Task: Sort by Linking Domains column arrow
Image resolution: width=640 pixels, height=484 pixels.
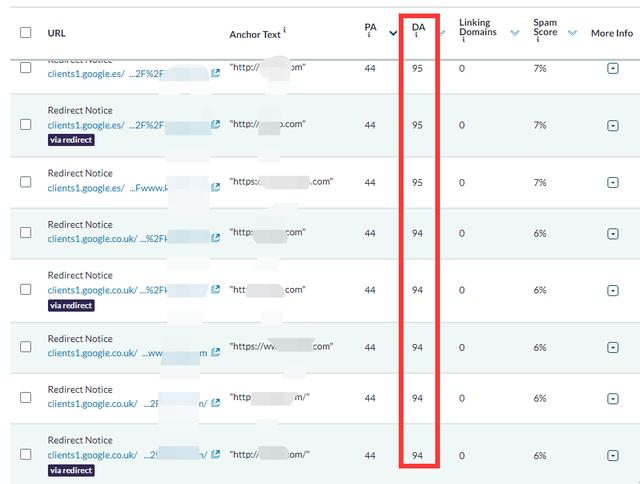Action: coord(515,33)
